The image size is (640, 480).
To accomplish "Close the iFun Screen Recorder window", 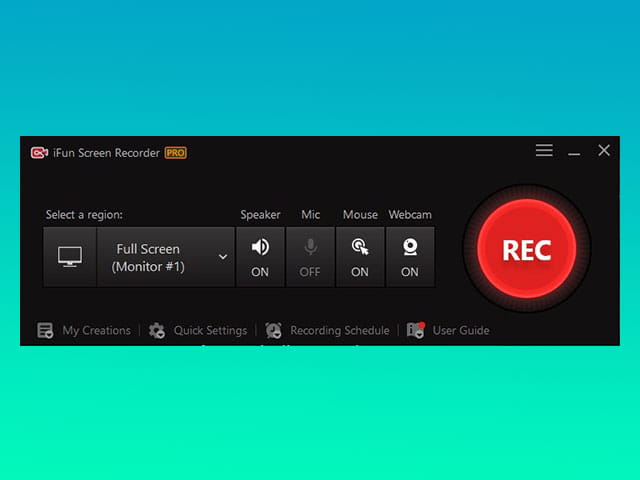I will coord(604,150).
